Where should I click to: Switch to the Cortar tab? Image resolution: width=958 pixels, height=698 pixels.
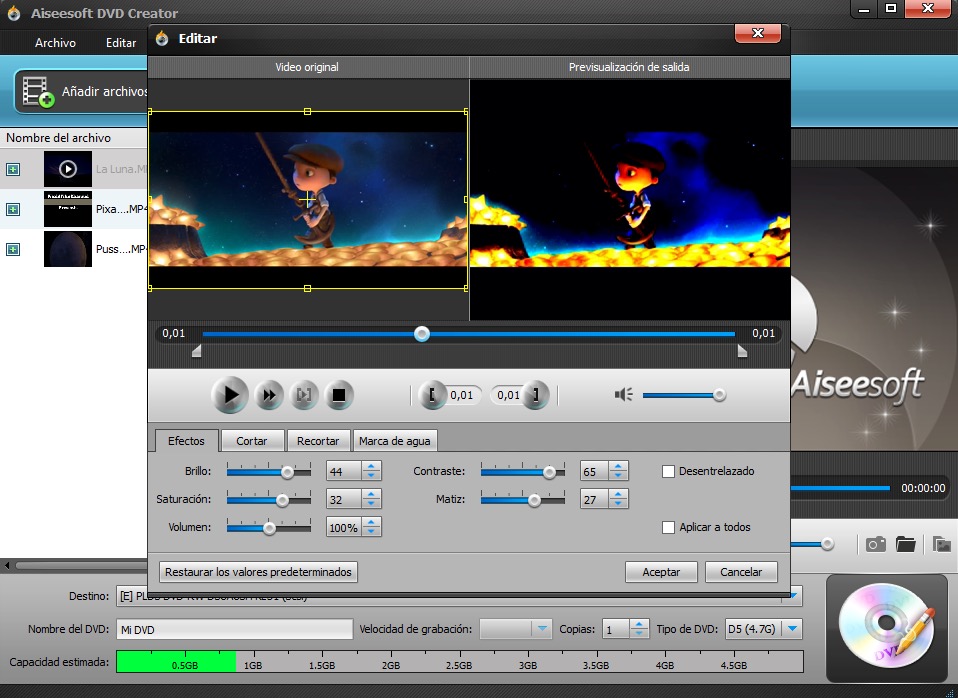coord(252,441)
